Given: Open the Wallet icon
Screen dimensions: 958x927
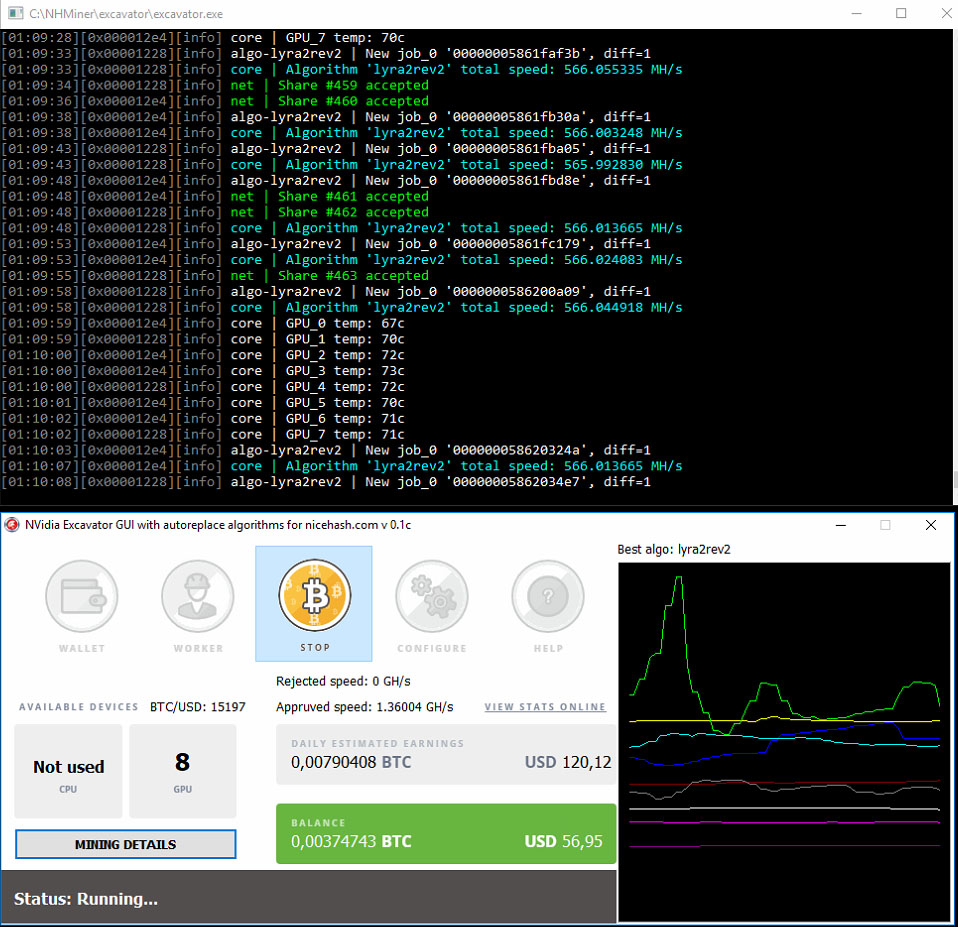Looking at the screenshot, I should click(x=81, y=596).
